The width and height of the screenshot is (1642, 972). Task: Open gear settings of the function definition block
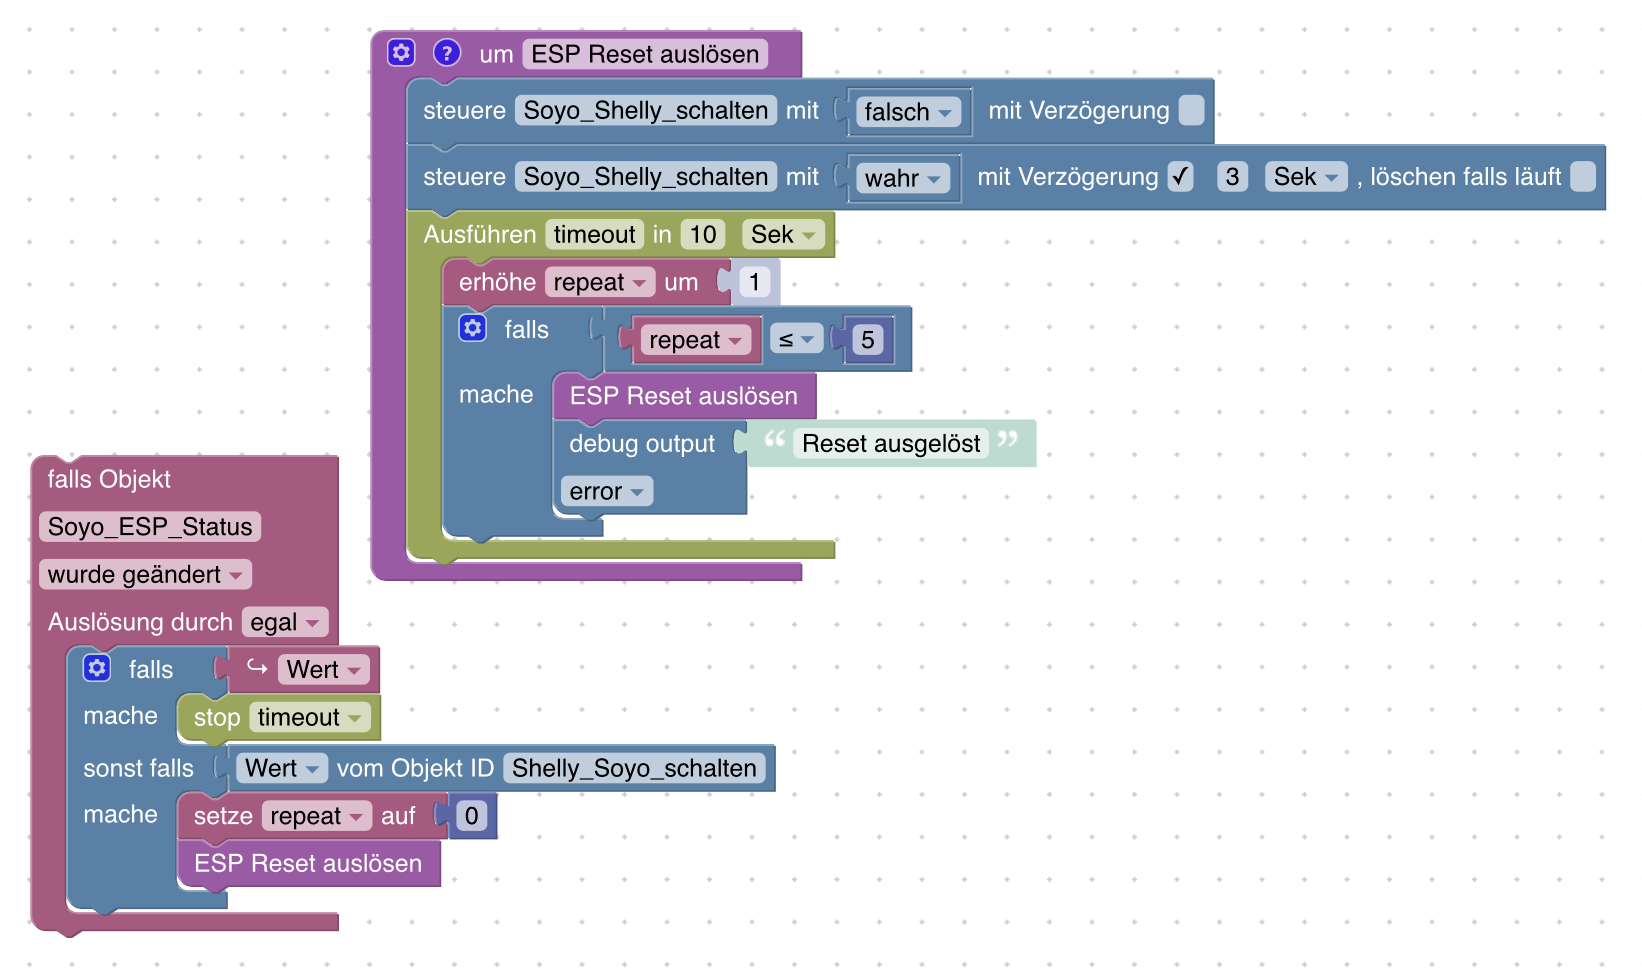pos(401,53)
